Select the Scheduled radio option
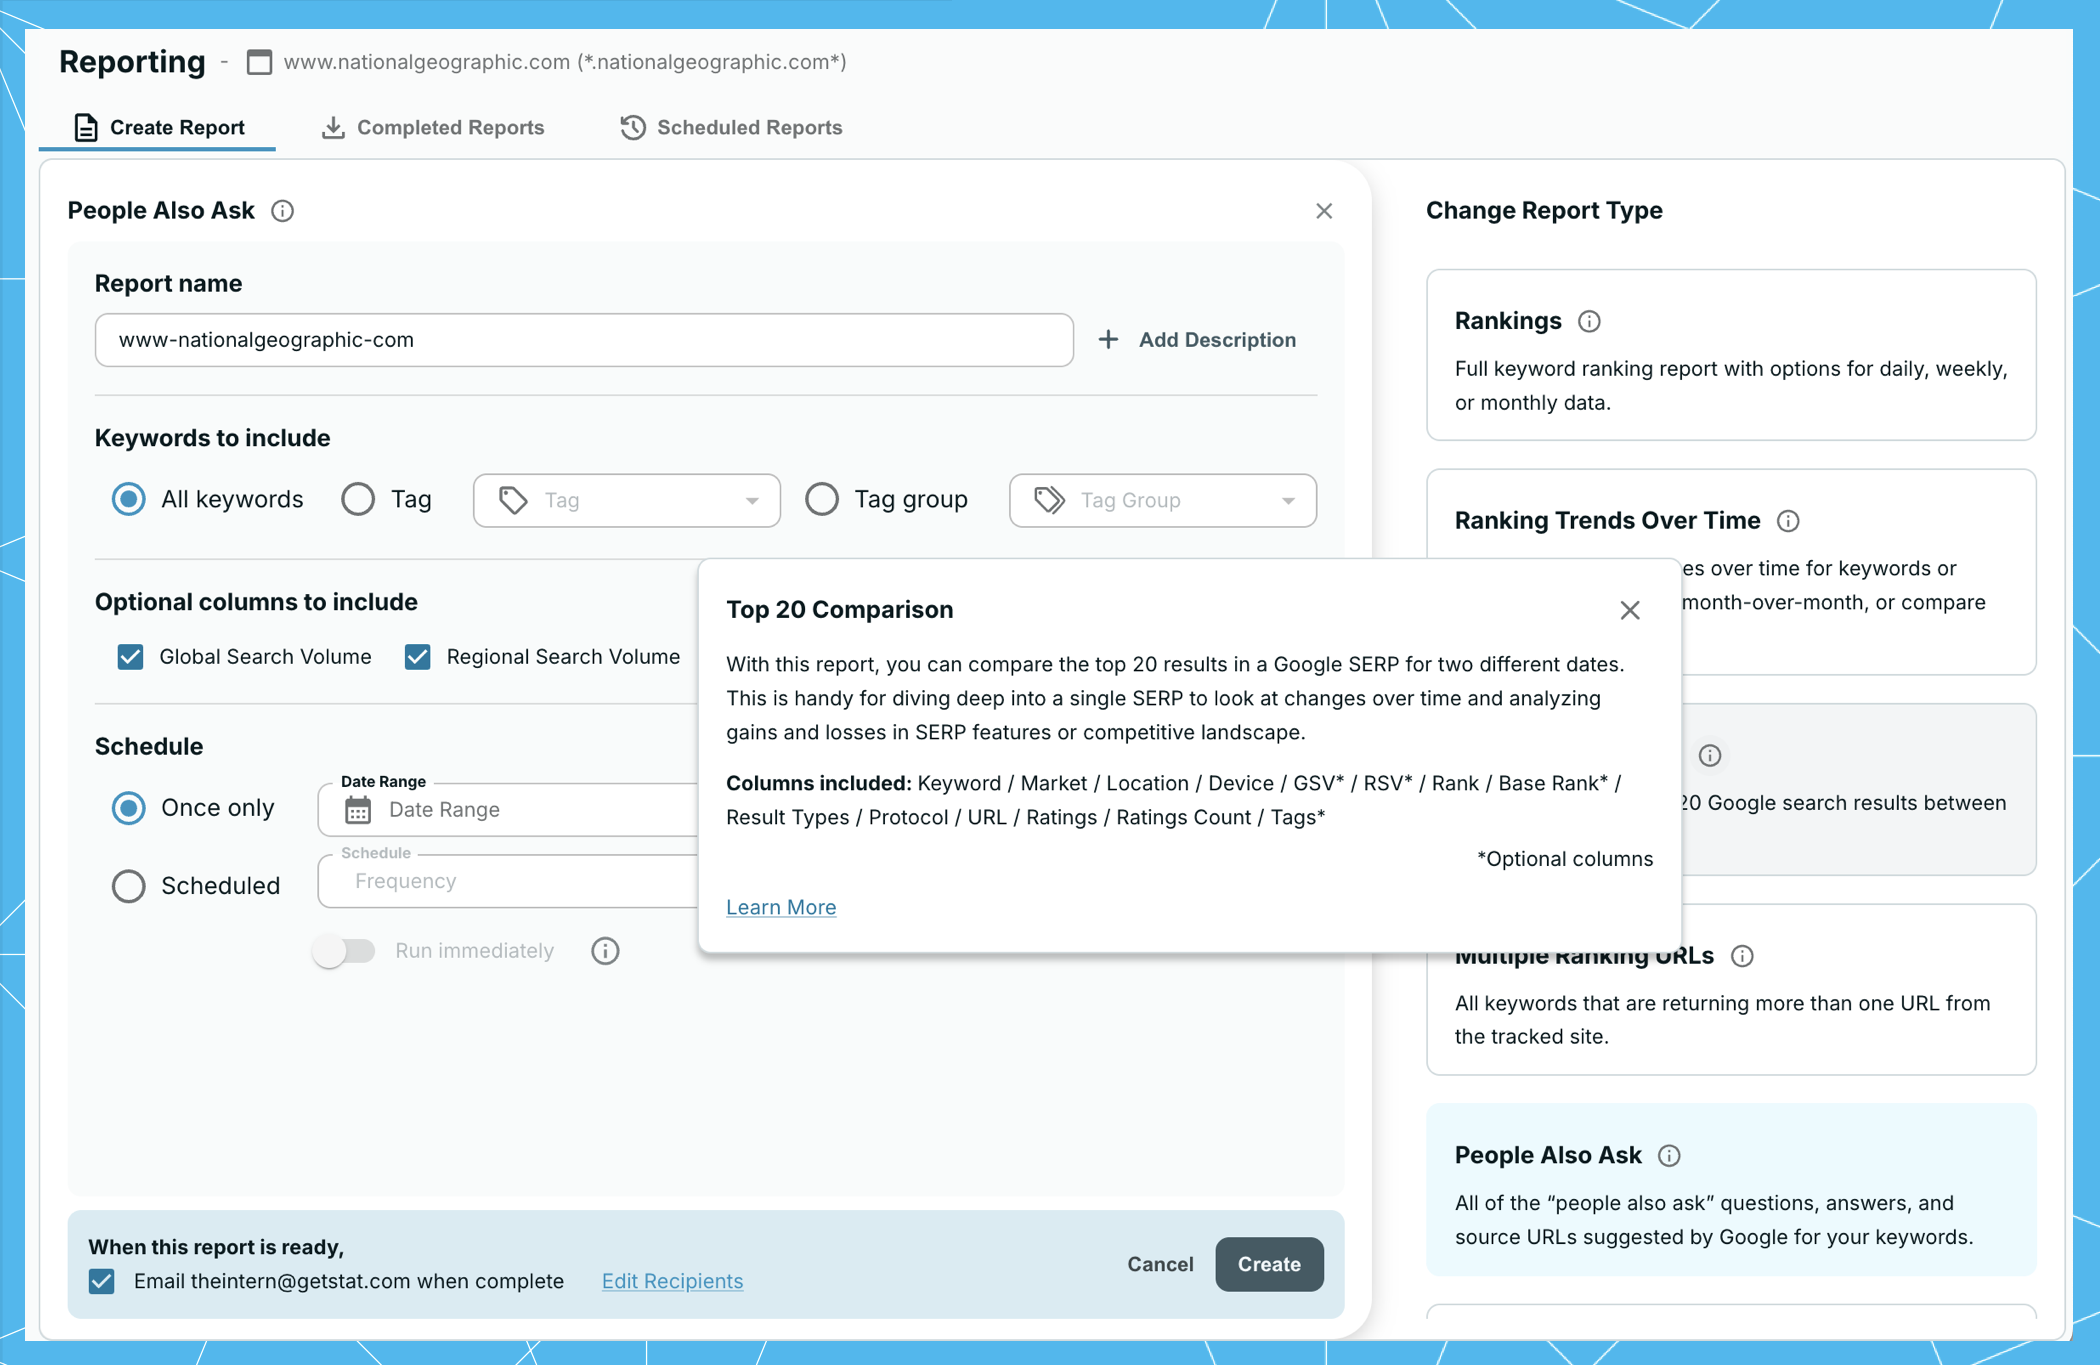This screenshot has height=1365, width=2100. coord(129,886)
